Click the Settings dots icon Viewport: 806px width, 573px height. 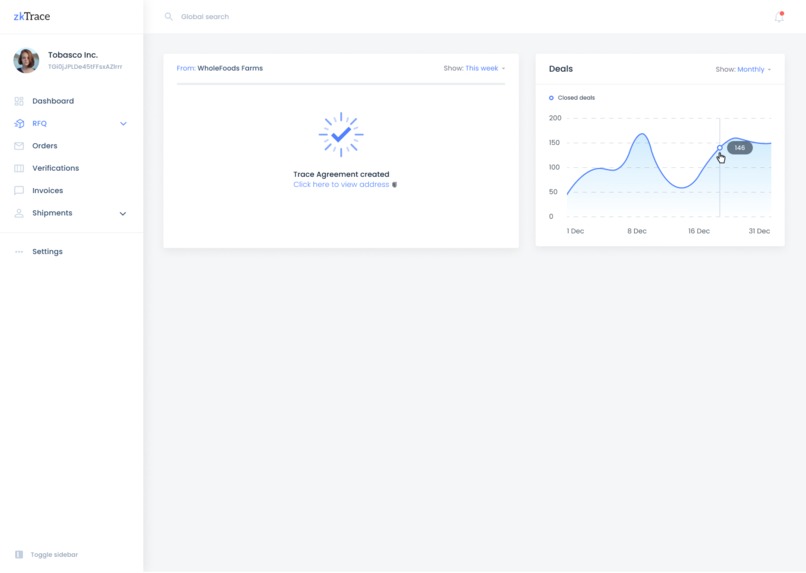[19, 252]
